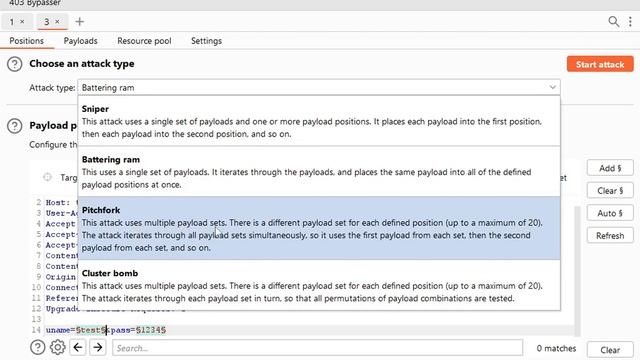640x360 pixels.
Task: Open the three-dot options menu
Action: (x=630, y=21)
